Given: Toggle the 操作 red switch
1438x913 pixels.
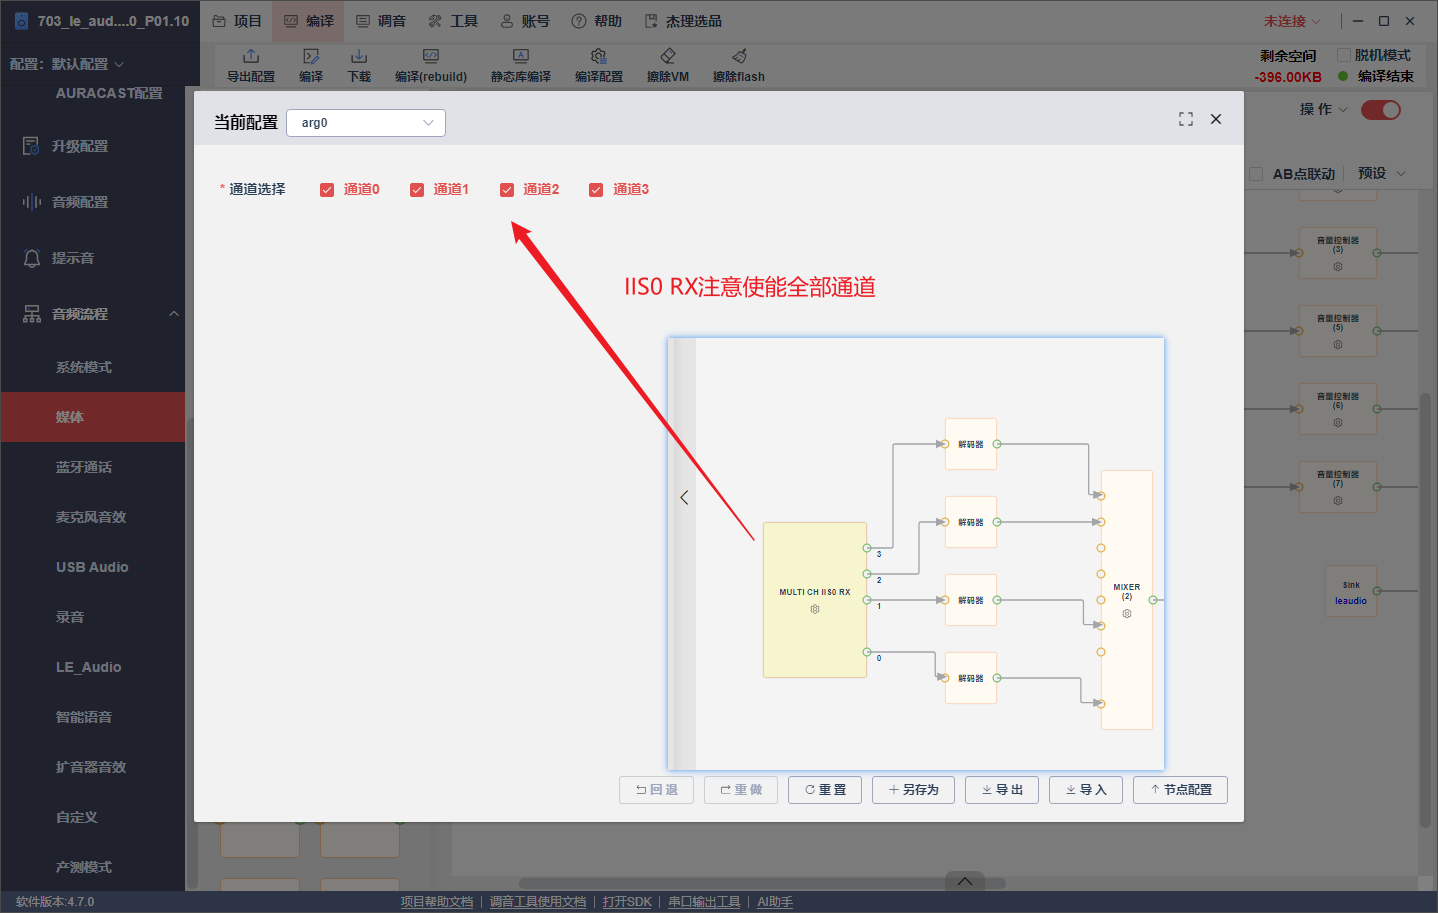Looking at the screenshot, I should (x=1381, y=110).
